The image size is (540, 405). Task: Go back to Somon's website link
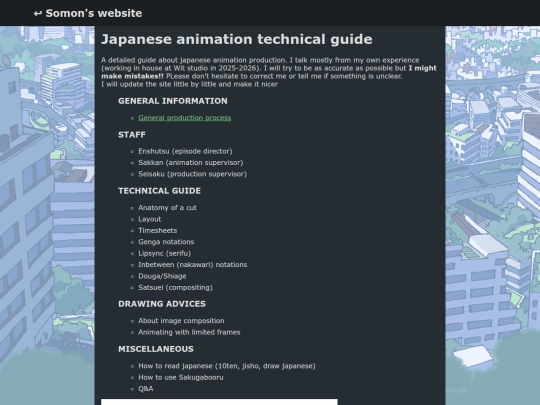click(x=88, y=13)
